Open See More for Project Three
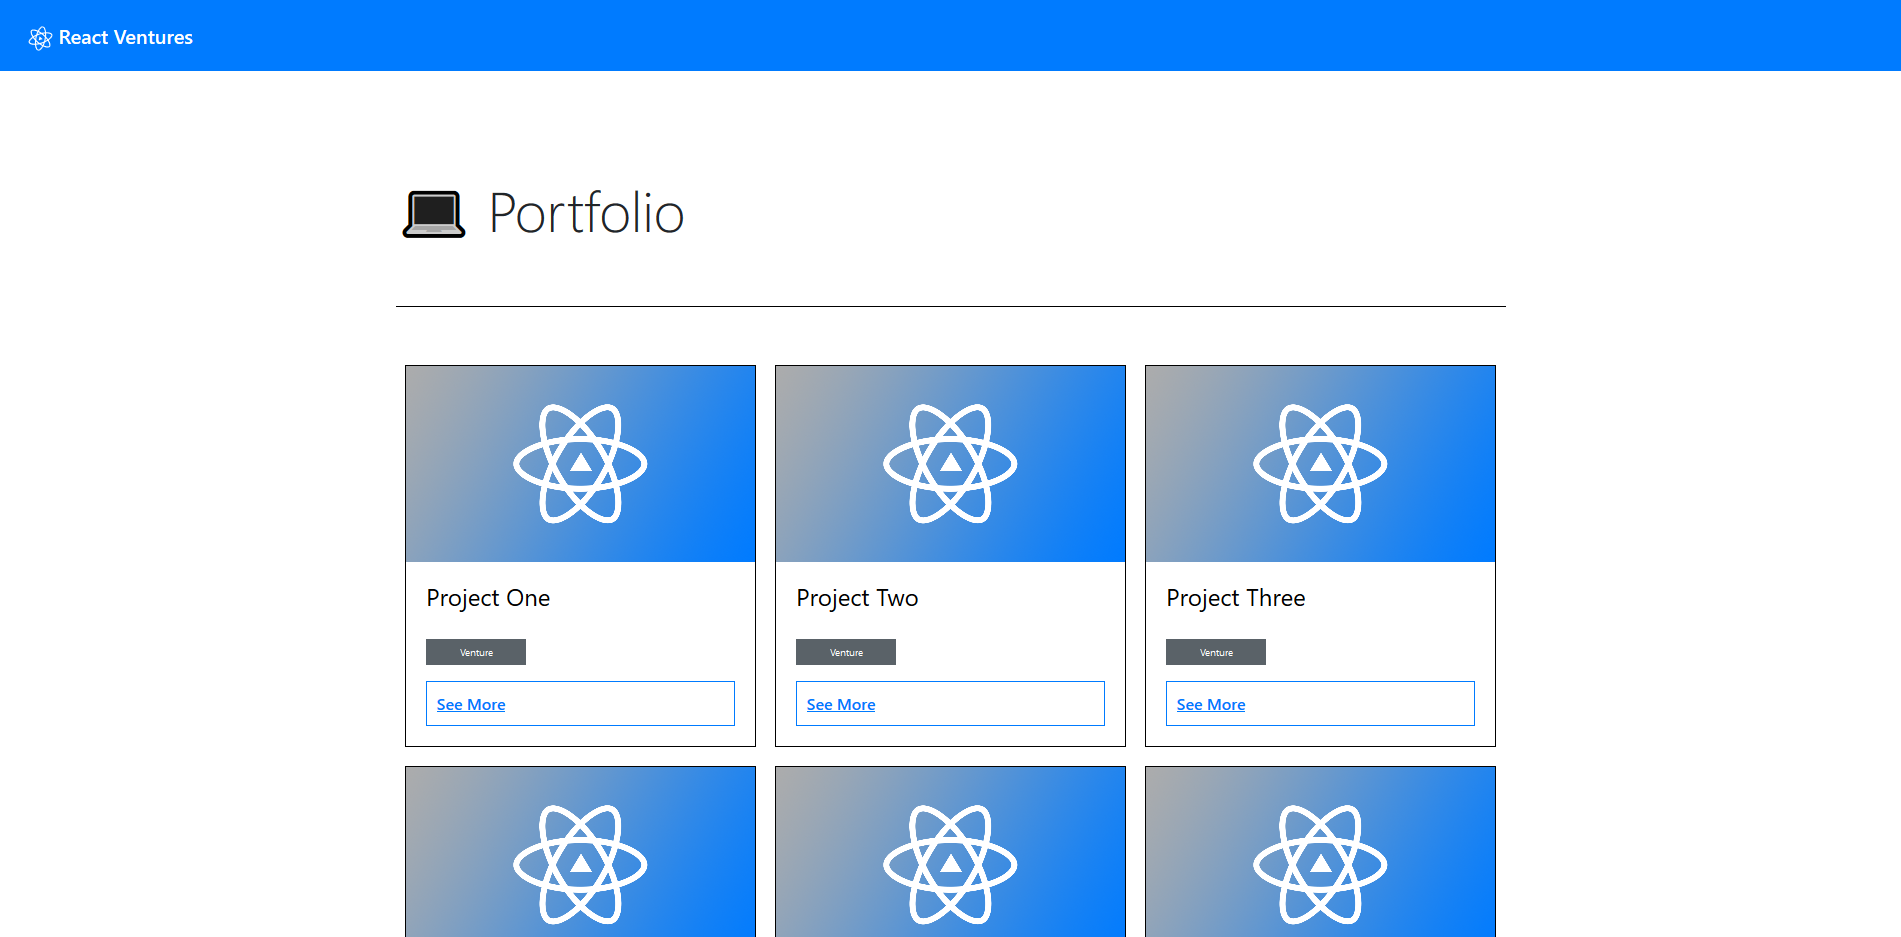The image size is (1901, 937). pos(1210,704)
